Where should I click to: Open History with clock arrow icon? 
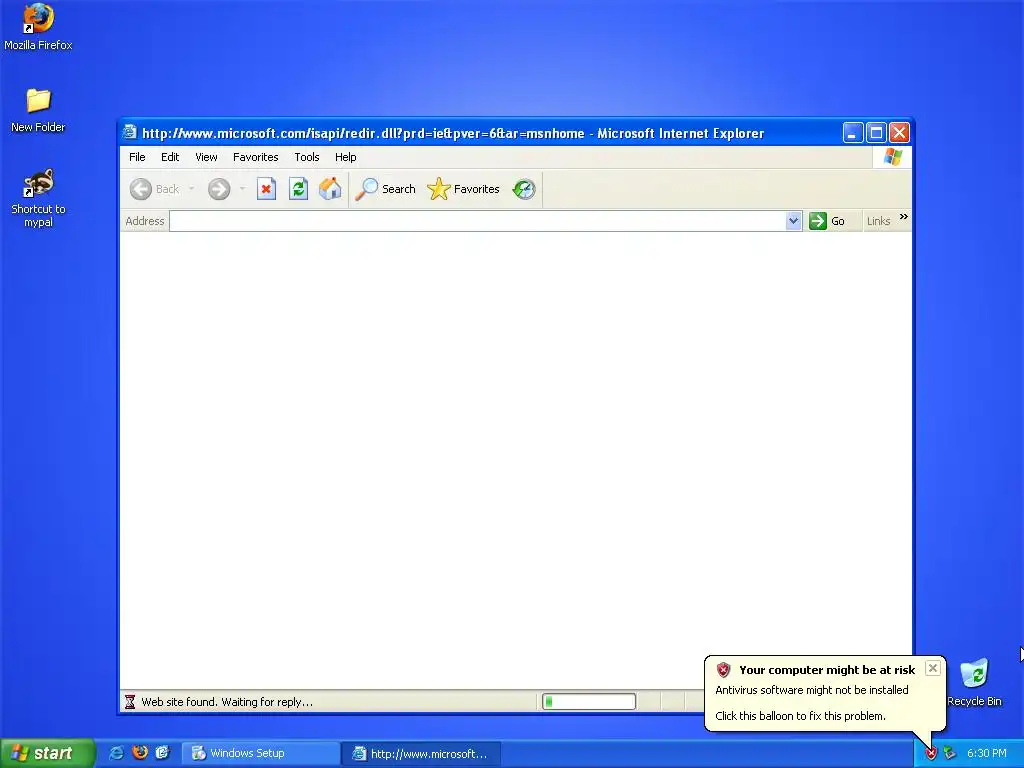(x=524, y=189)
